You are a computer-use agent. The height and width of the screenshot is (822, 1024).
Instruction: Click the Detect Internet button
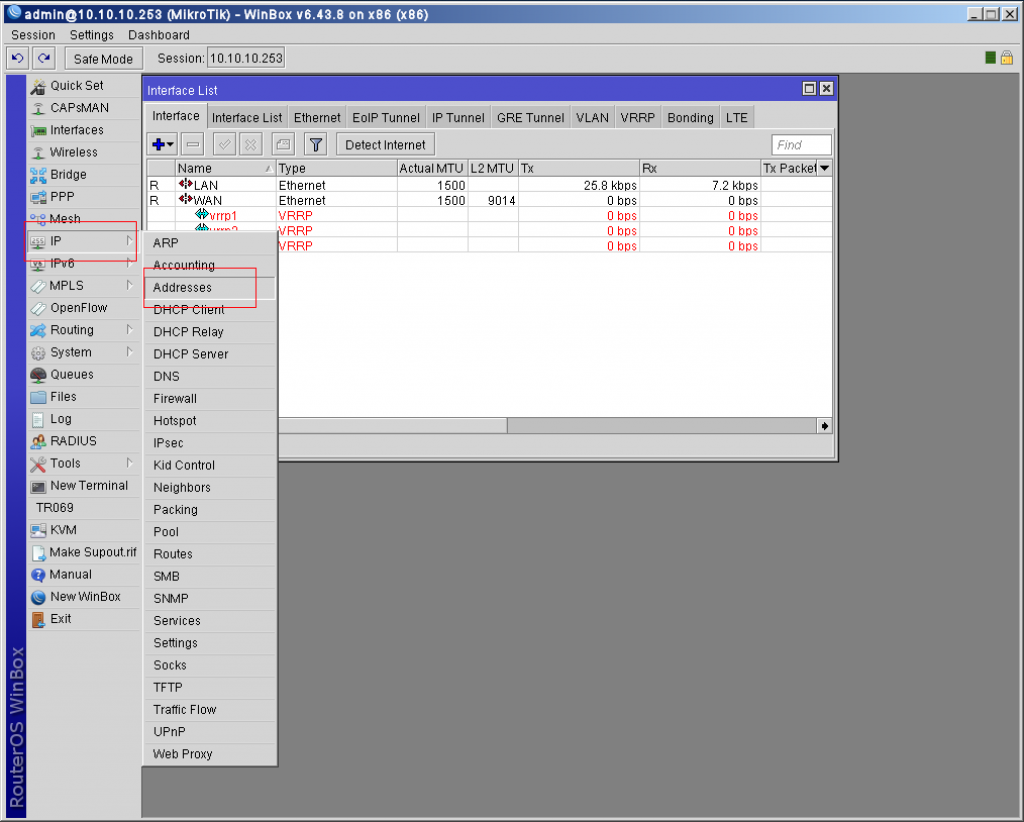point(385,145)
